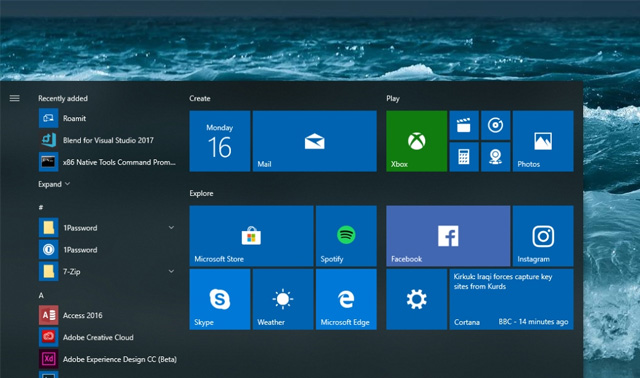Open the hamburger menu in Start
Viewport: 640px width, 378px height.
[15, 98]
